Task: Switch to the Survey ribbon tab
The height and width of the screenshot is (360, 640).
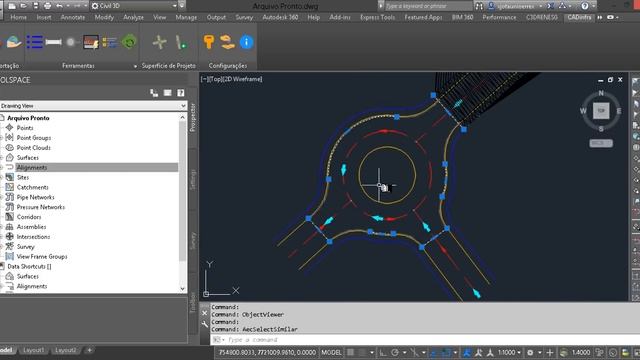Action: (x=244, y=17)
